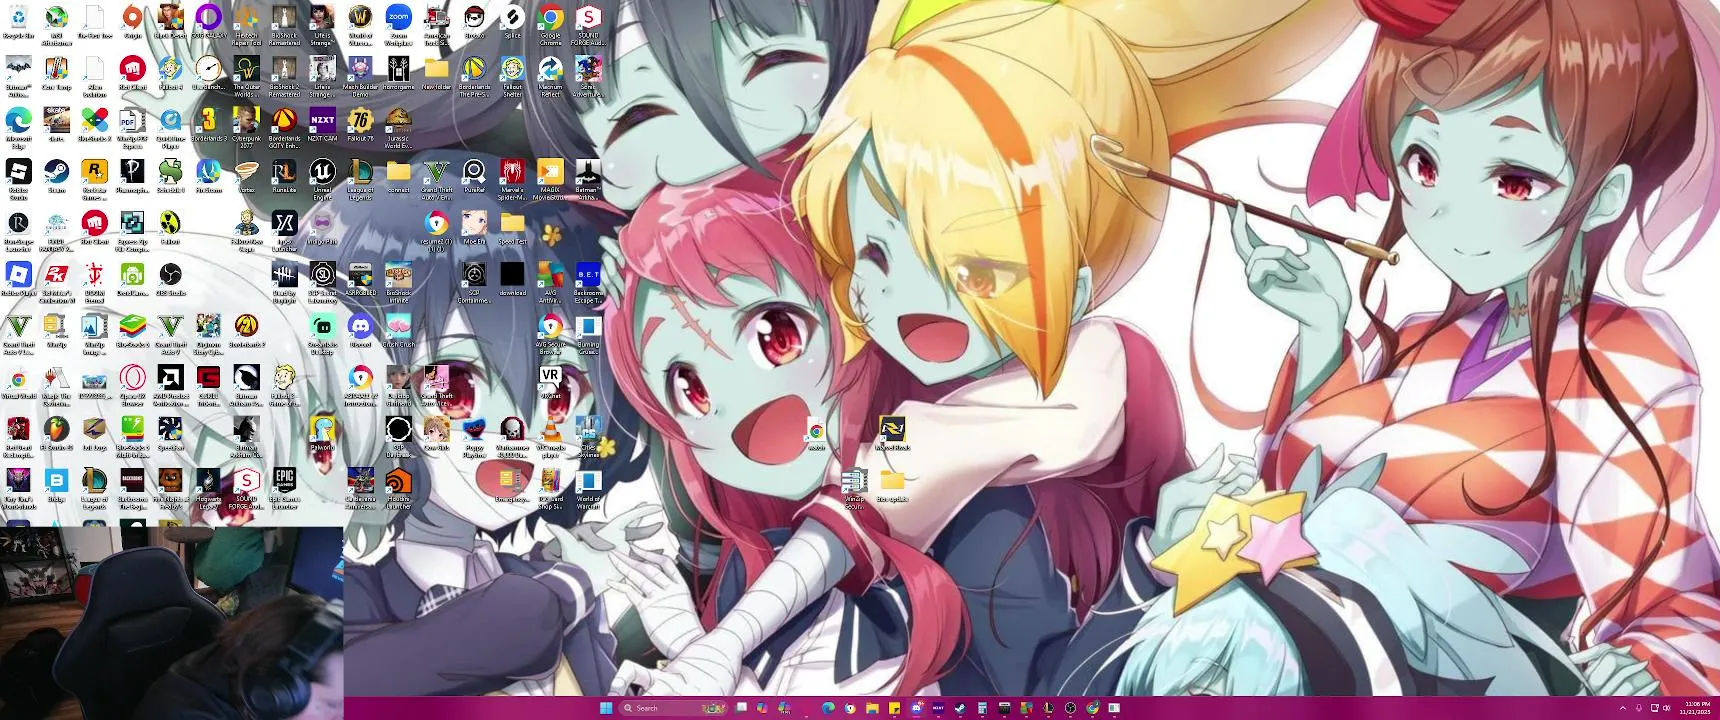Open the Recycle Bin desktop icon

(x=18, y=22)
